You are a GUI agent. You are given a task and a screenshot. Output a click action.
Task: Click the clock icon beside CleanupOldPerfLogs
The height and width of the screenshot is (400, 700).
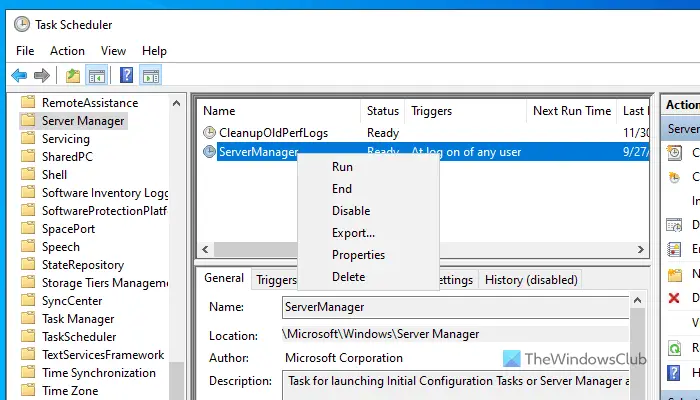(x=209, y=133)
